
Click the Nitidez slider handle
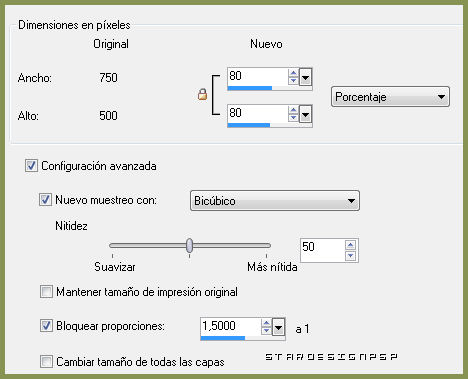pos(189,246)
